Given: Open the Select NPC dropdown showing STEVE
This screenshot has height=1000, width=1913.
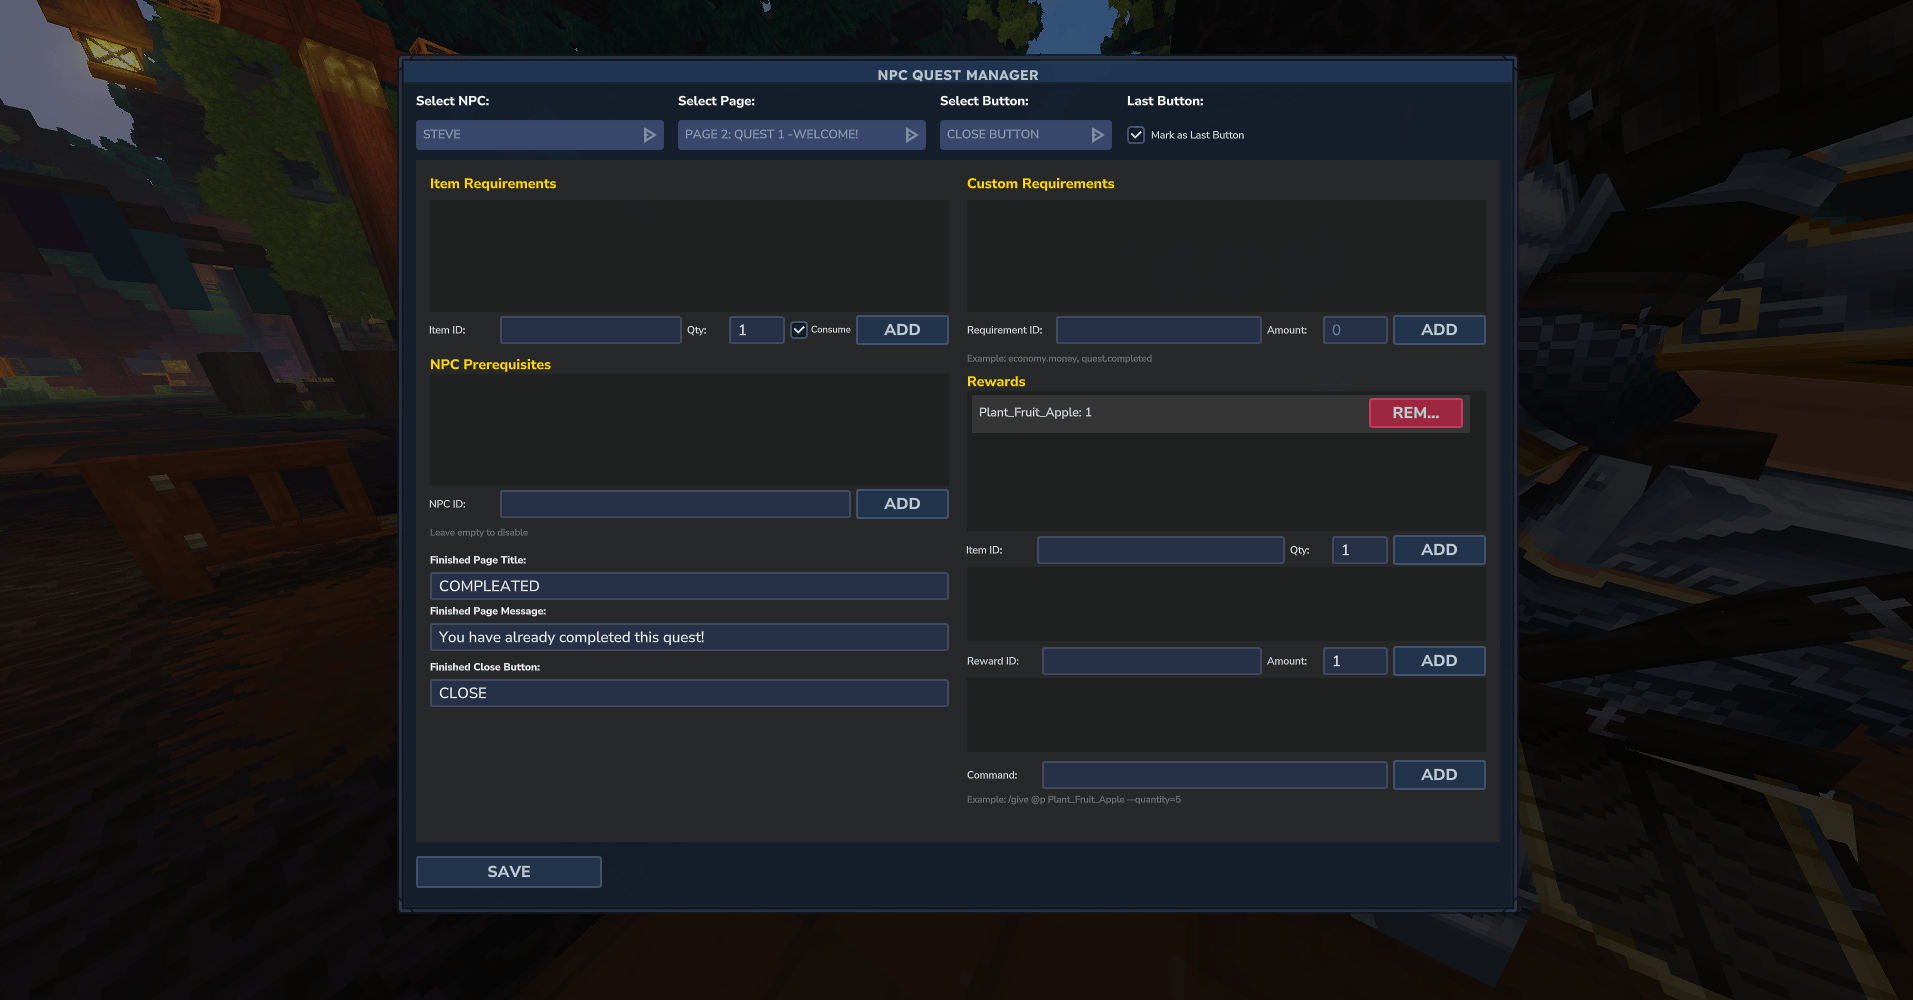Looking at the screenshot, I should coord(539,134).
